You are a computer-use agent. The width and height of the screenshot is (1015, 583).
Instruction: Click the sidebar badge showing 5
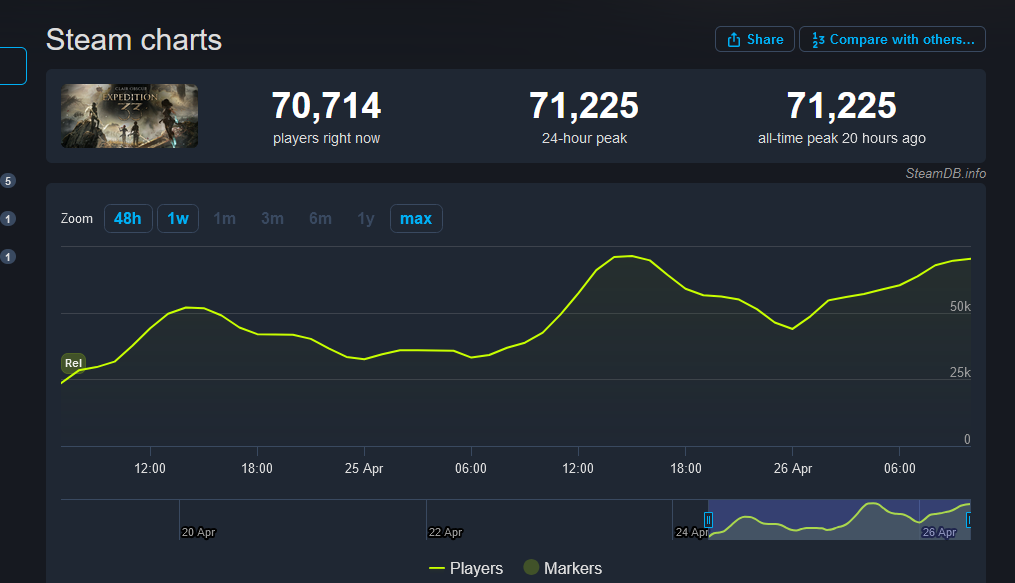point(8,181)
